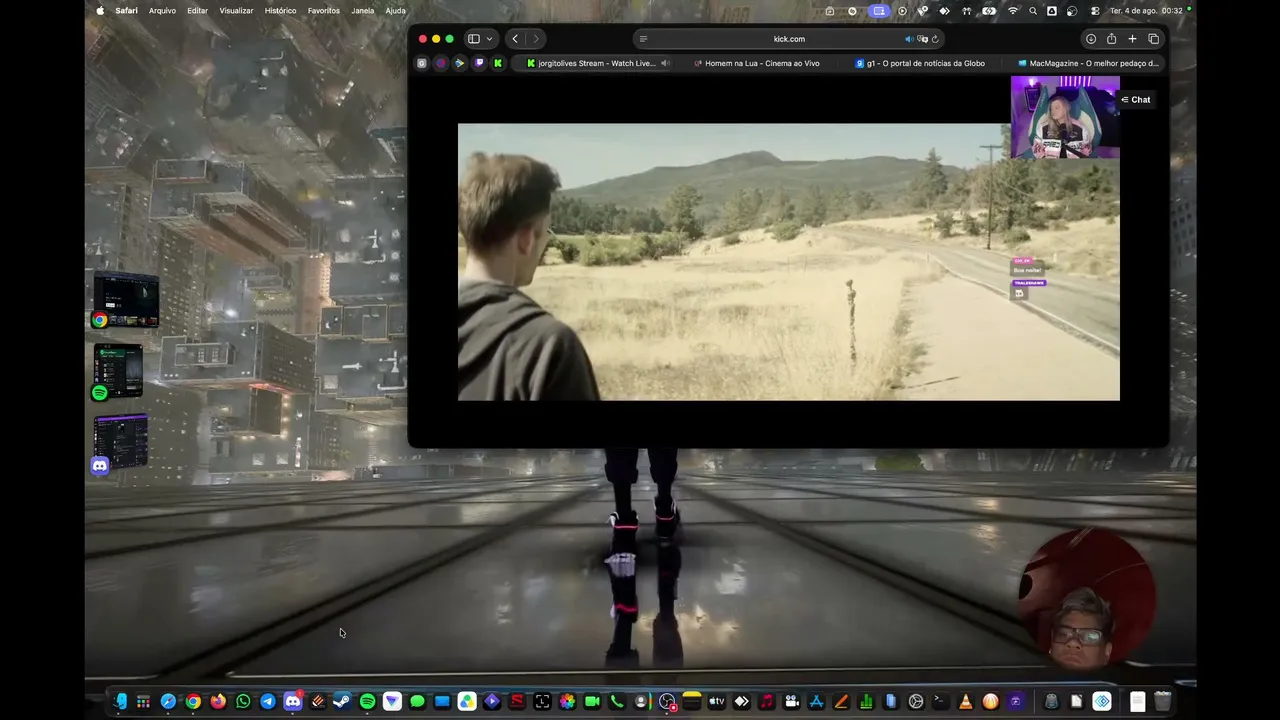The width and height of the screenshot is (1280, 720).
Task: Open Music from the Dock
Action: (x=766, y=702)
